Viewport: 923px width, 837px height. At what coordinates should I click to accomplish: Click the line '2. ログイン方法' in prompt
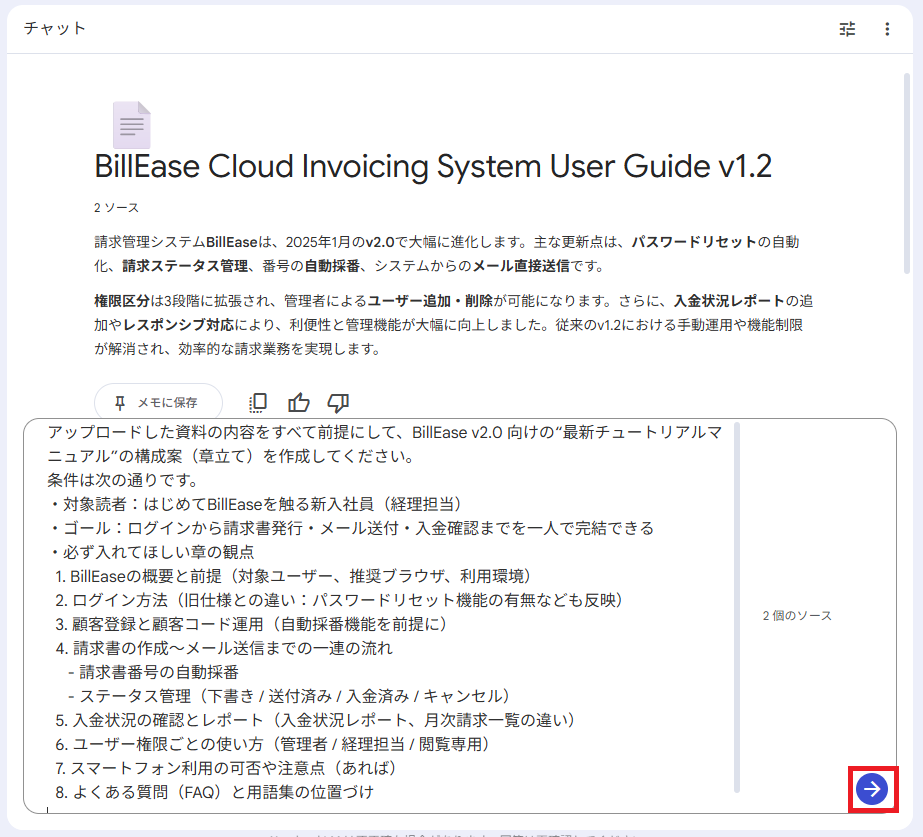338,600
